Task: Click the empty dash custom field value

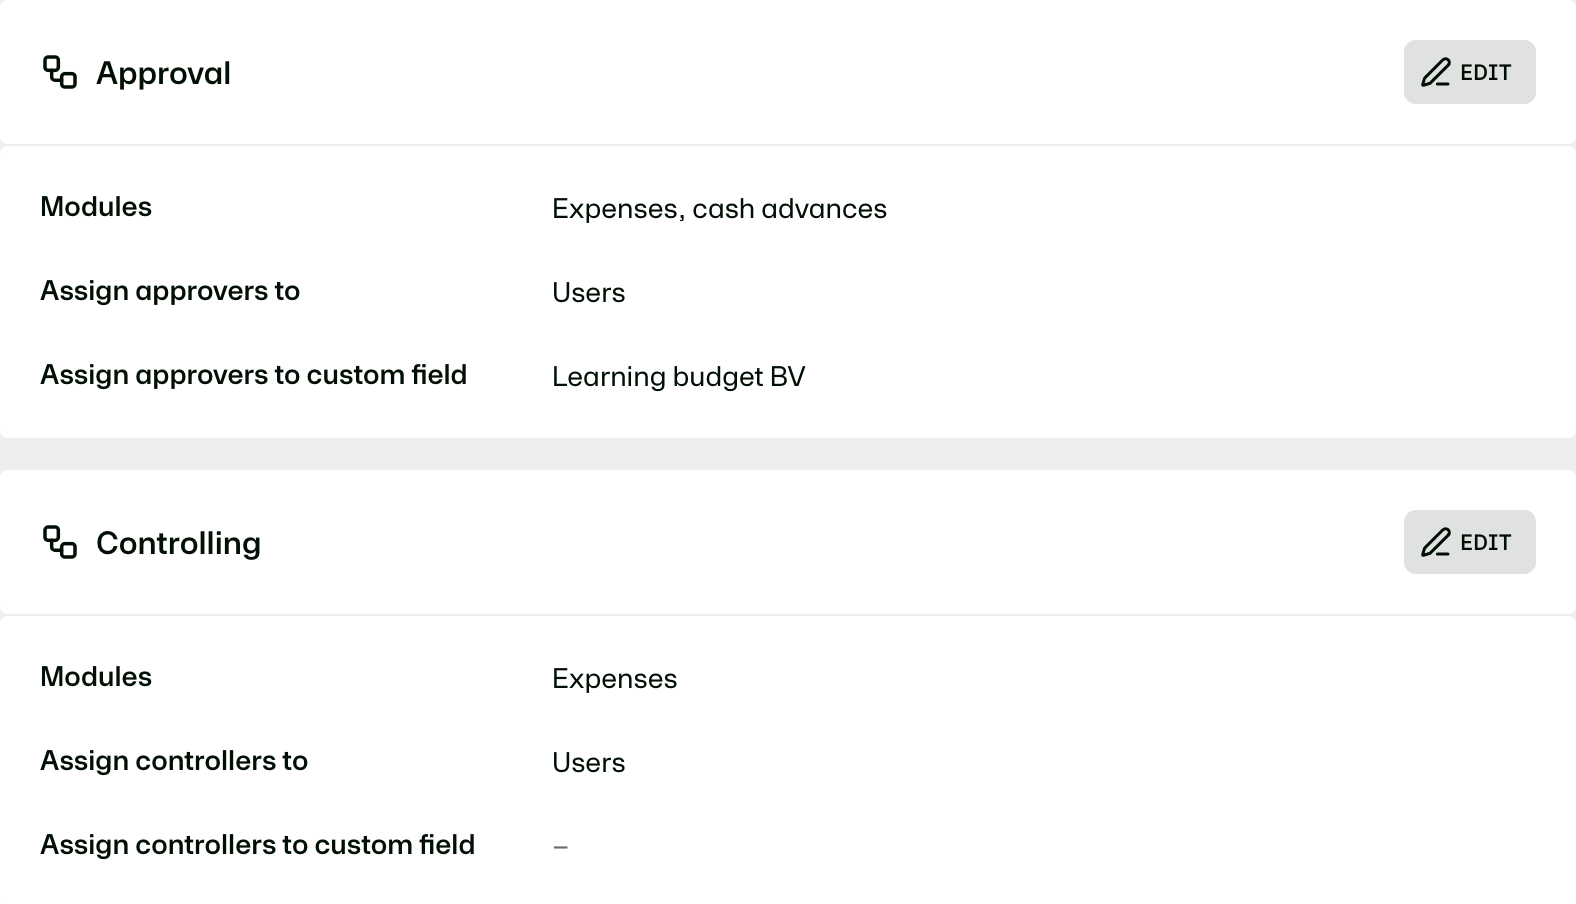Action: tap(560, 847)
